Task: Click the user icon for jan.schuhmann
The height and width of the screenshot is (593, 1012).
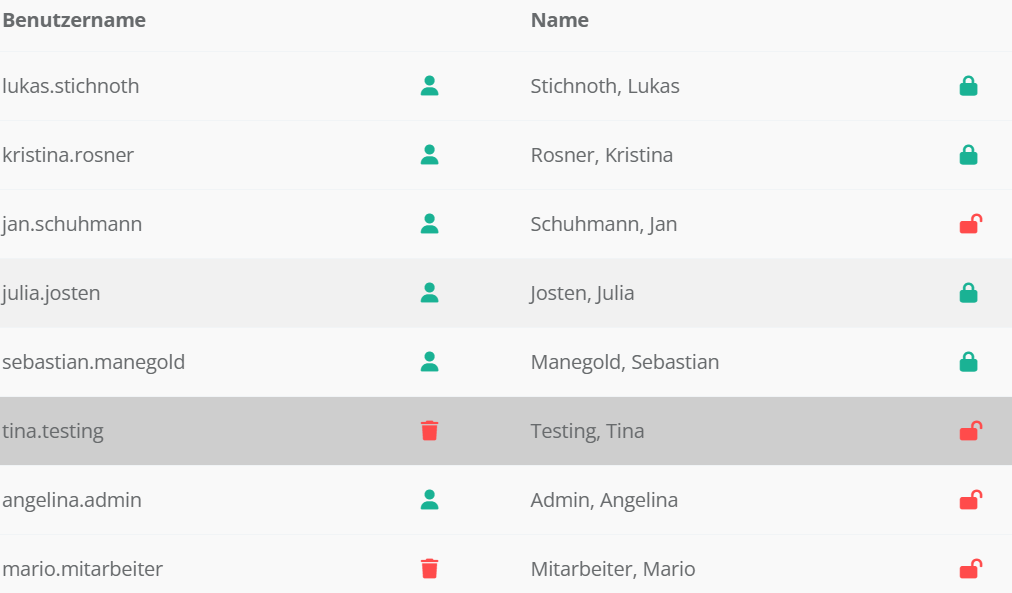Action: point(429,224)
